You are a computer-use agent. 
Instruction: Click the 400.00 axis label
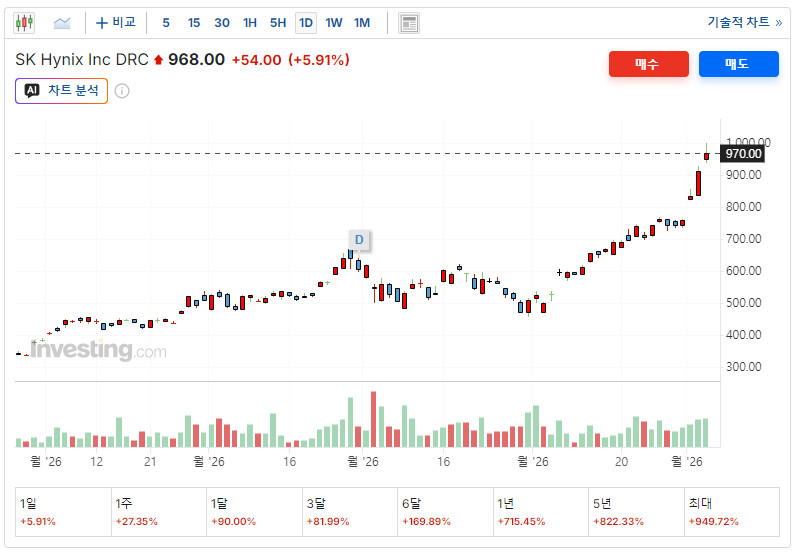click(x=743, y=335)
